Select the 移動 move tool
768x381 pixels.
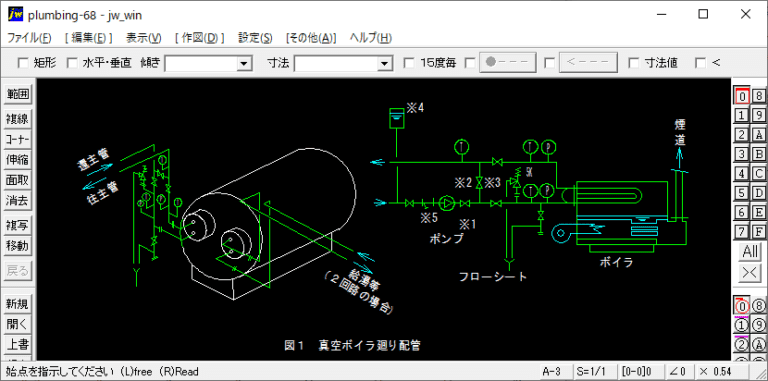(x=18, y=246)
